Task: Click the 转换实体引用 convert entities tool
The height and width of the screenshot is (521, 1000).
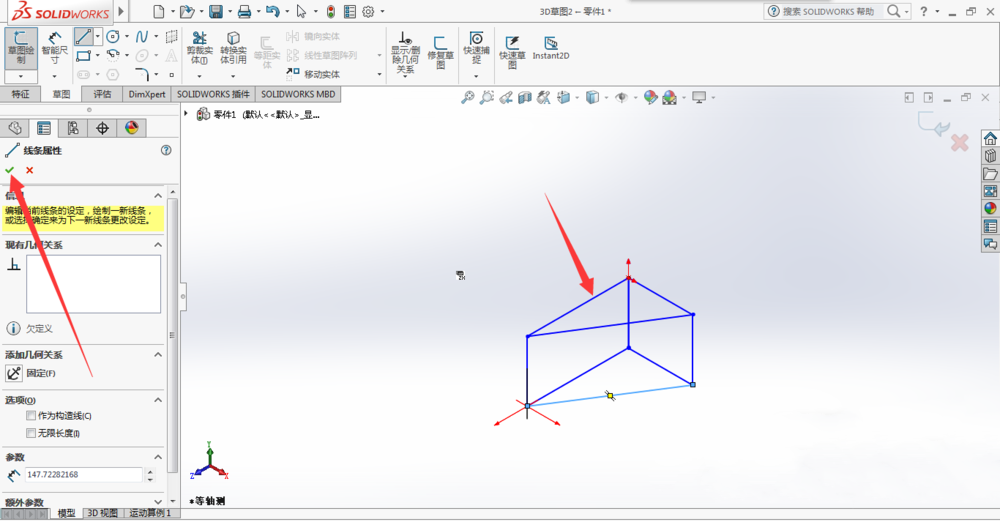Action: pos(233,48)
